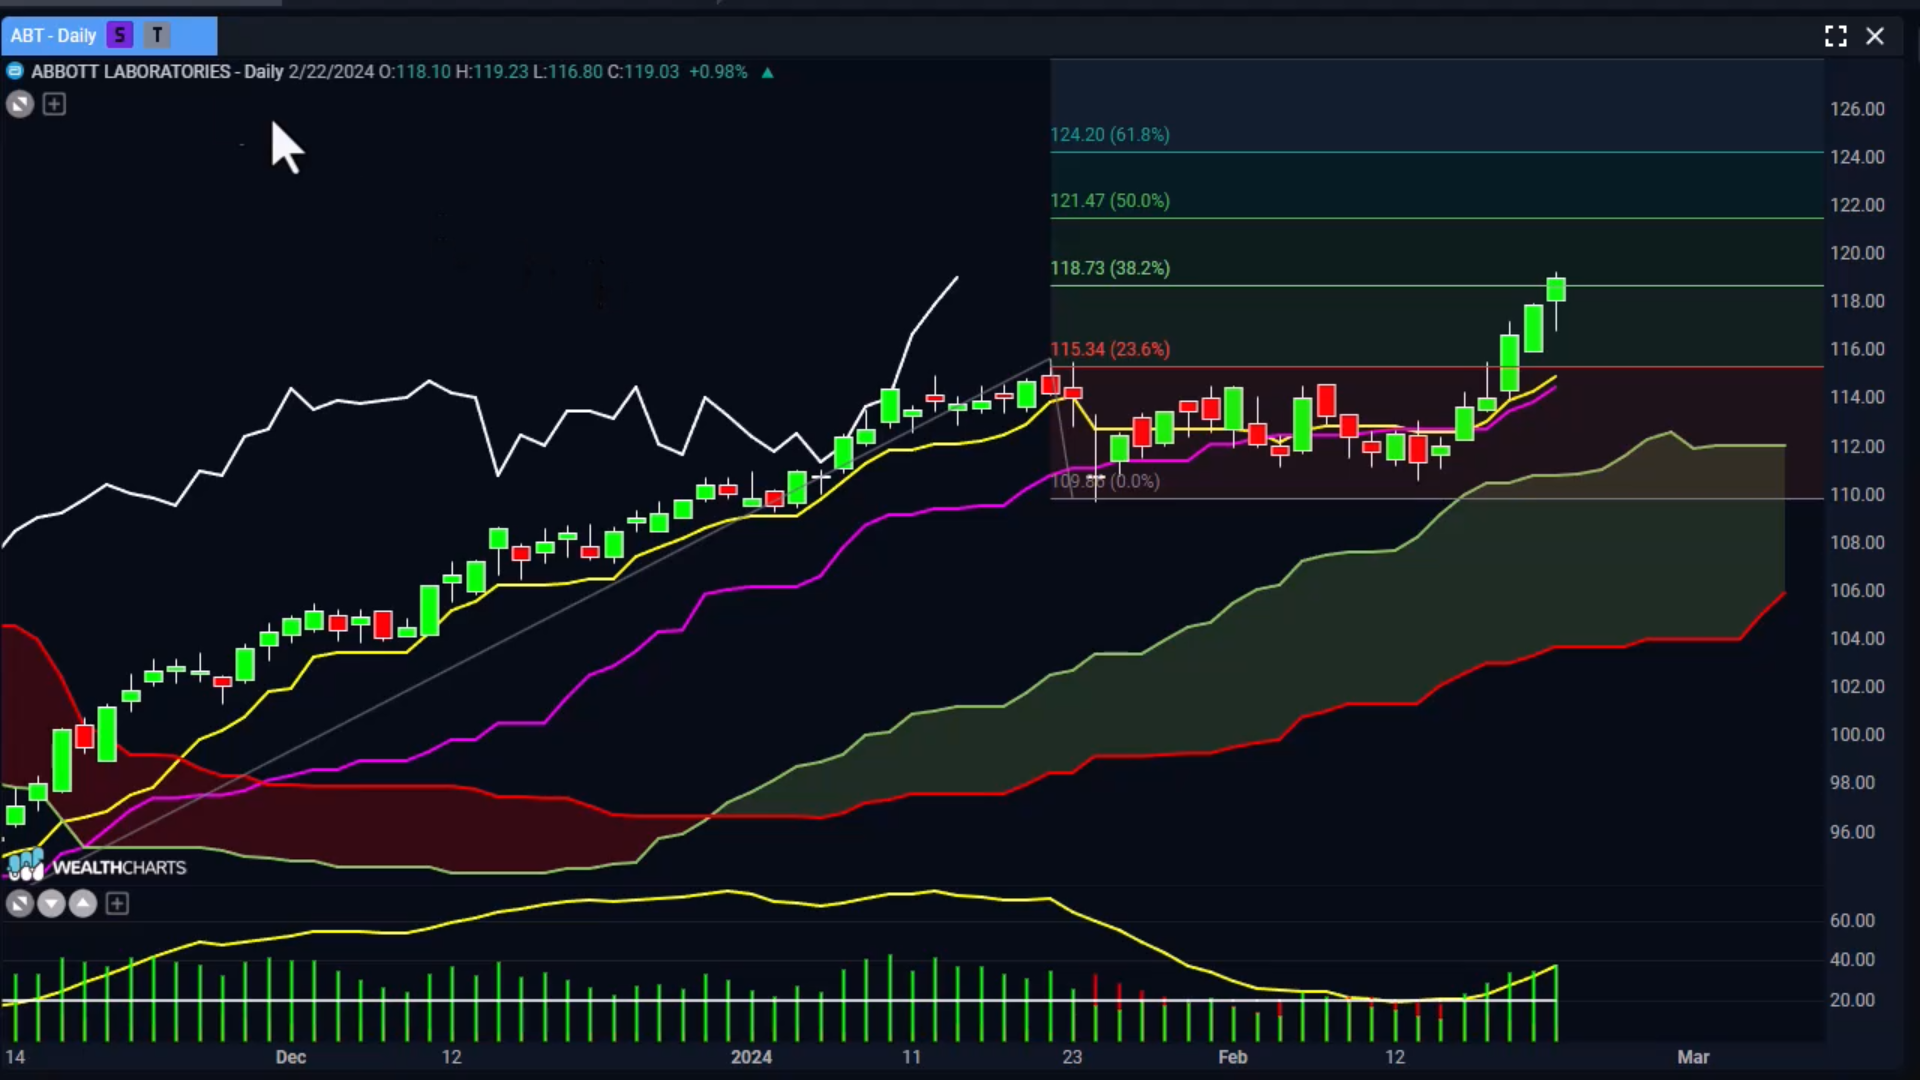This screenshot has width=1920, height=1080.
Task: Click the 121.47 (50.0%) Fibonacci label
Action: [1110, 200]
